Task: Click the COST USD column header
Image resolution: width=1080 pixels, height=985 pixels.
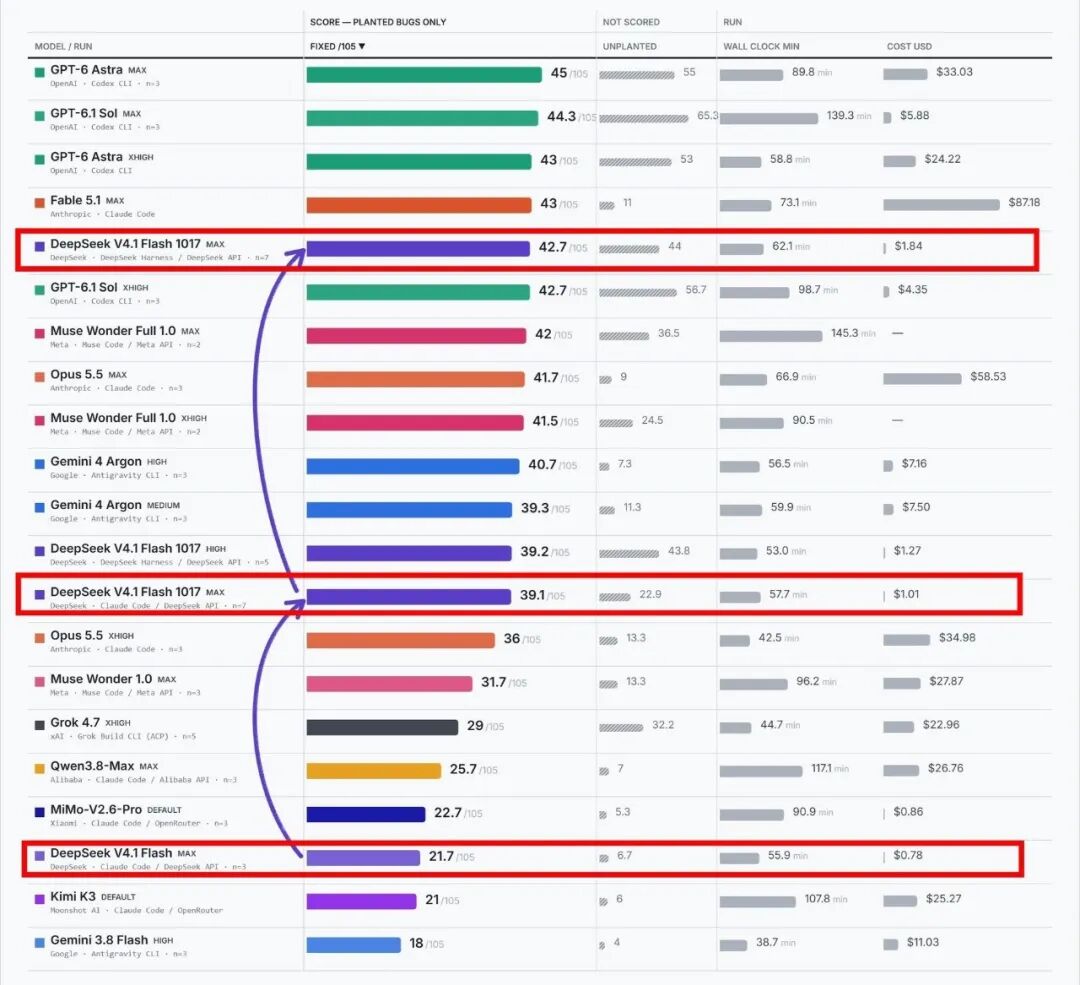Action: point(909,46)
